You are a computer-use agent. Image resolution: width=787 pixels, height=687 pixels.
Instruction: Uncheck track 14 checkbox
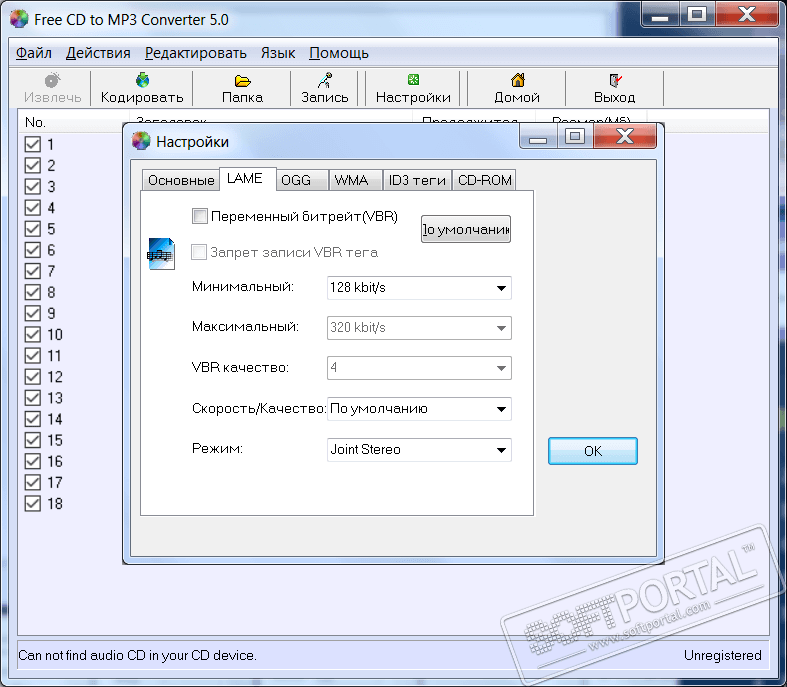pos(33,419)
